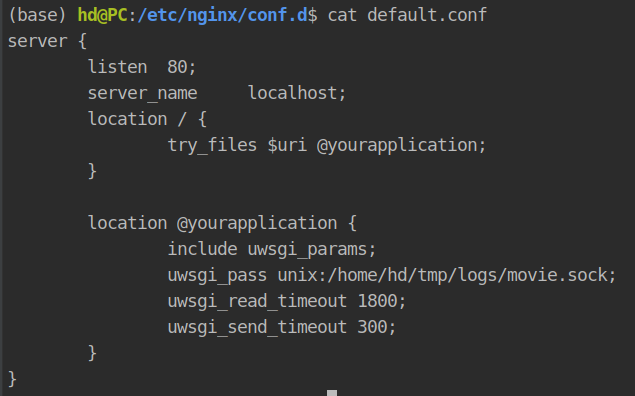Image resolution: width=635 pixels, height=396 pixels.
Task: Click the uwsgi_pass directive keyword
Action: (x=217, y=276)
